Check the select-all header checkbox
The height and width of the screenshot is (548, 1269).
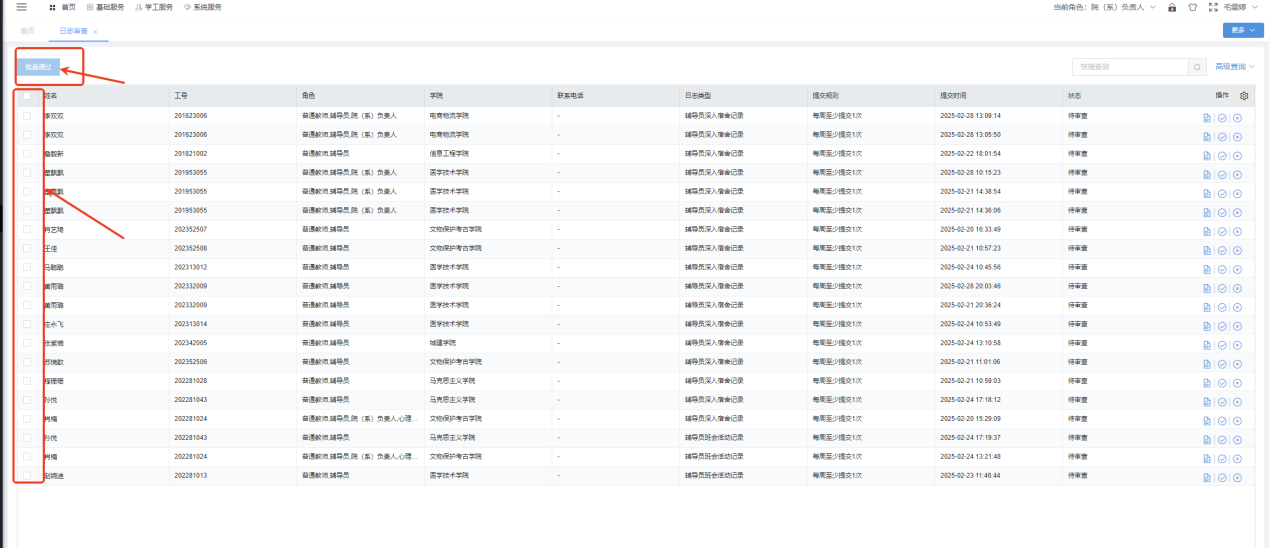tap(27, 96)
